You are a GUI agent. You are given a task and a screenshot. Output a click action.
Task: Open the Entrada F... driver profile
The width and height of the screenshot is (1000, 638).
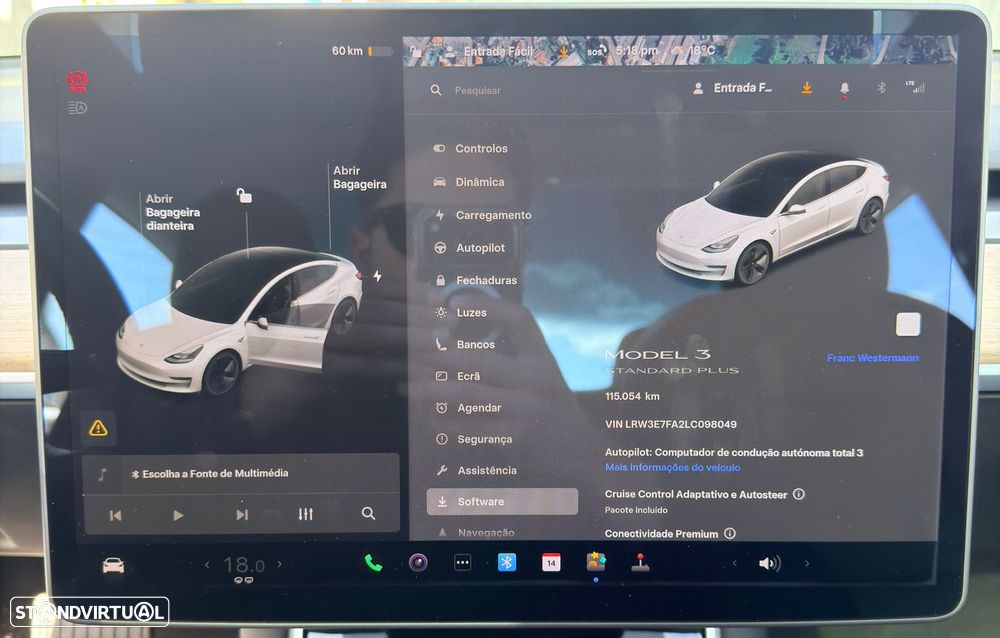click(733, 88)
